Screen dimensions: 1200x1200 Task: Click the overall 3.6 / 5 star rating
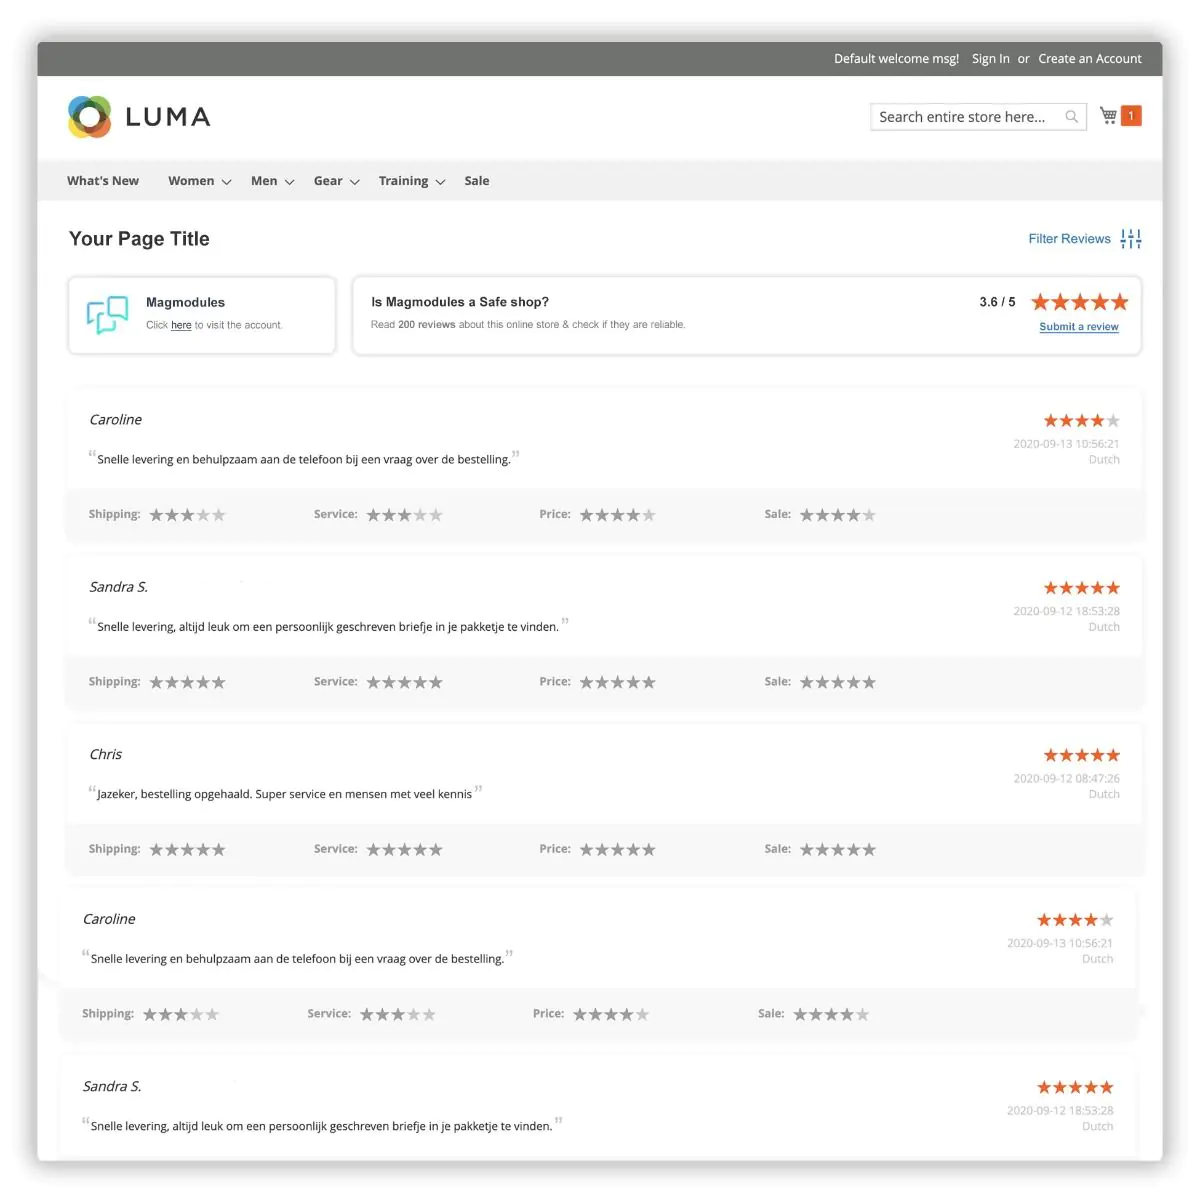tap(1079, 302)
